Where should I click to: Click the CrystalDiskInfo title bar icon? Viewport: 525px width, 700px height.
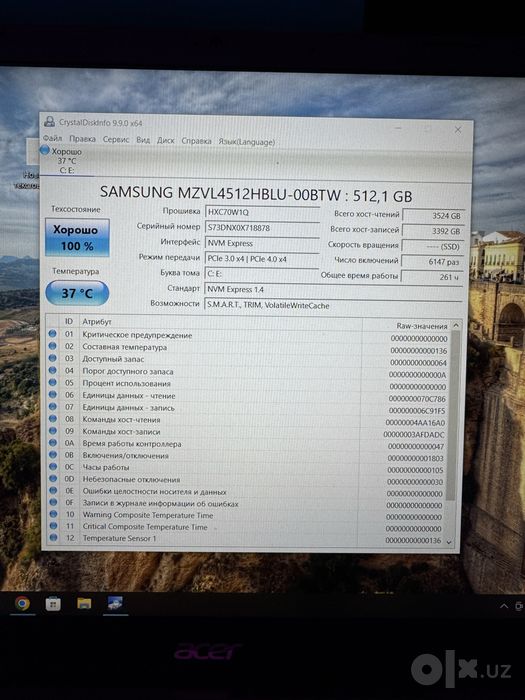[x=50, y=121]
